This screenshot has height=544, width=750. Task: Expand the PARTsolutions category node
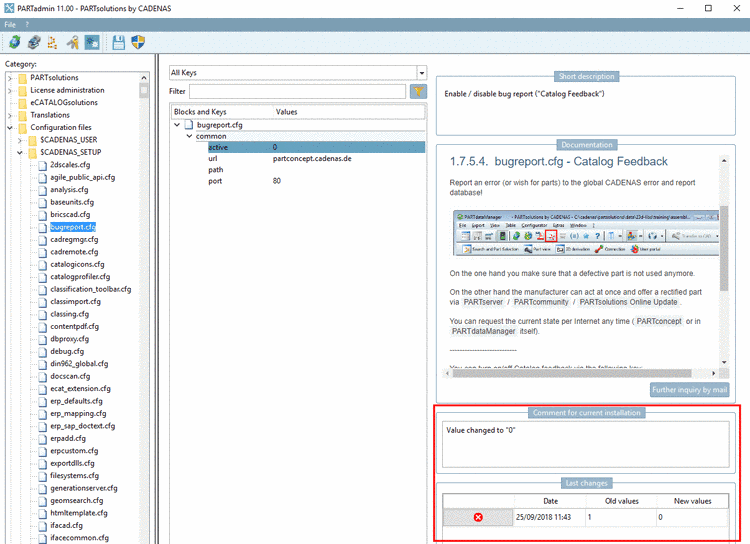coord(10,78)
